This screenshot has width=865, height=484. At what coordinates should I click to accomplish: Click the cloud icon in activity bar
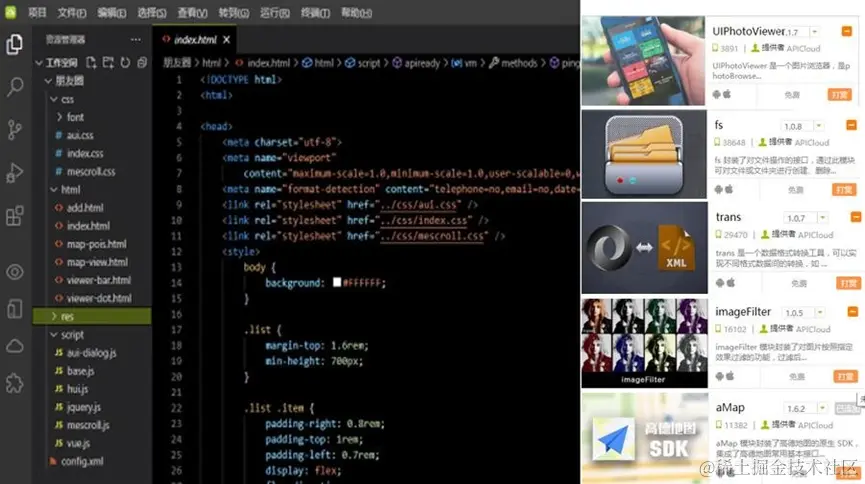(14, 346)
